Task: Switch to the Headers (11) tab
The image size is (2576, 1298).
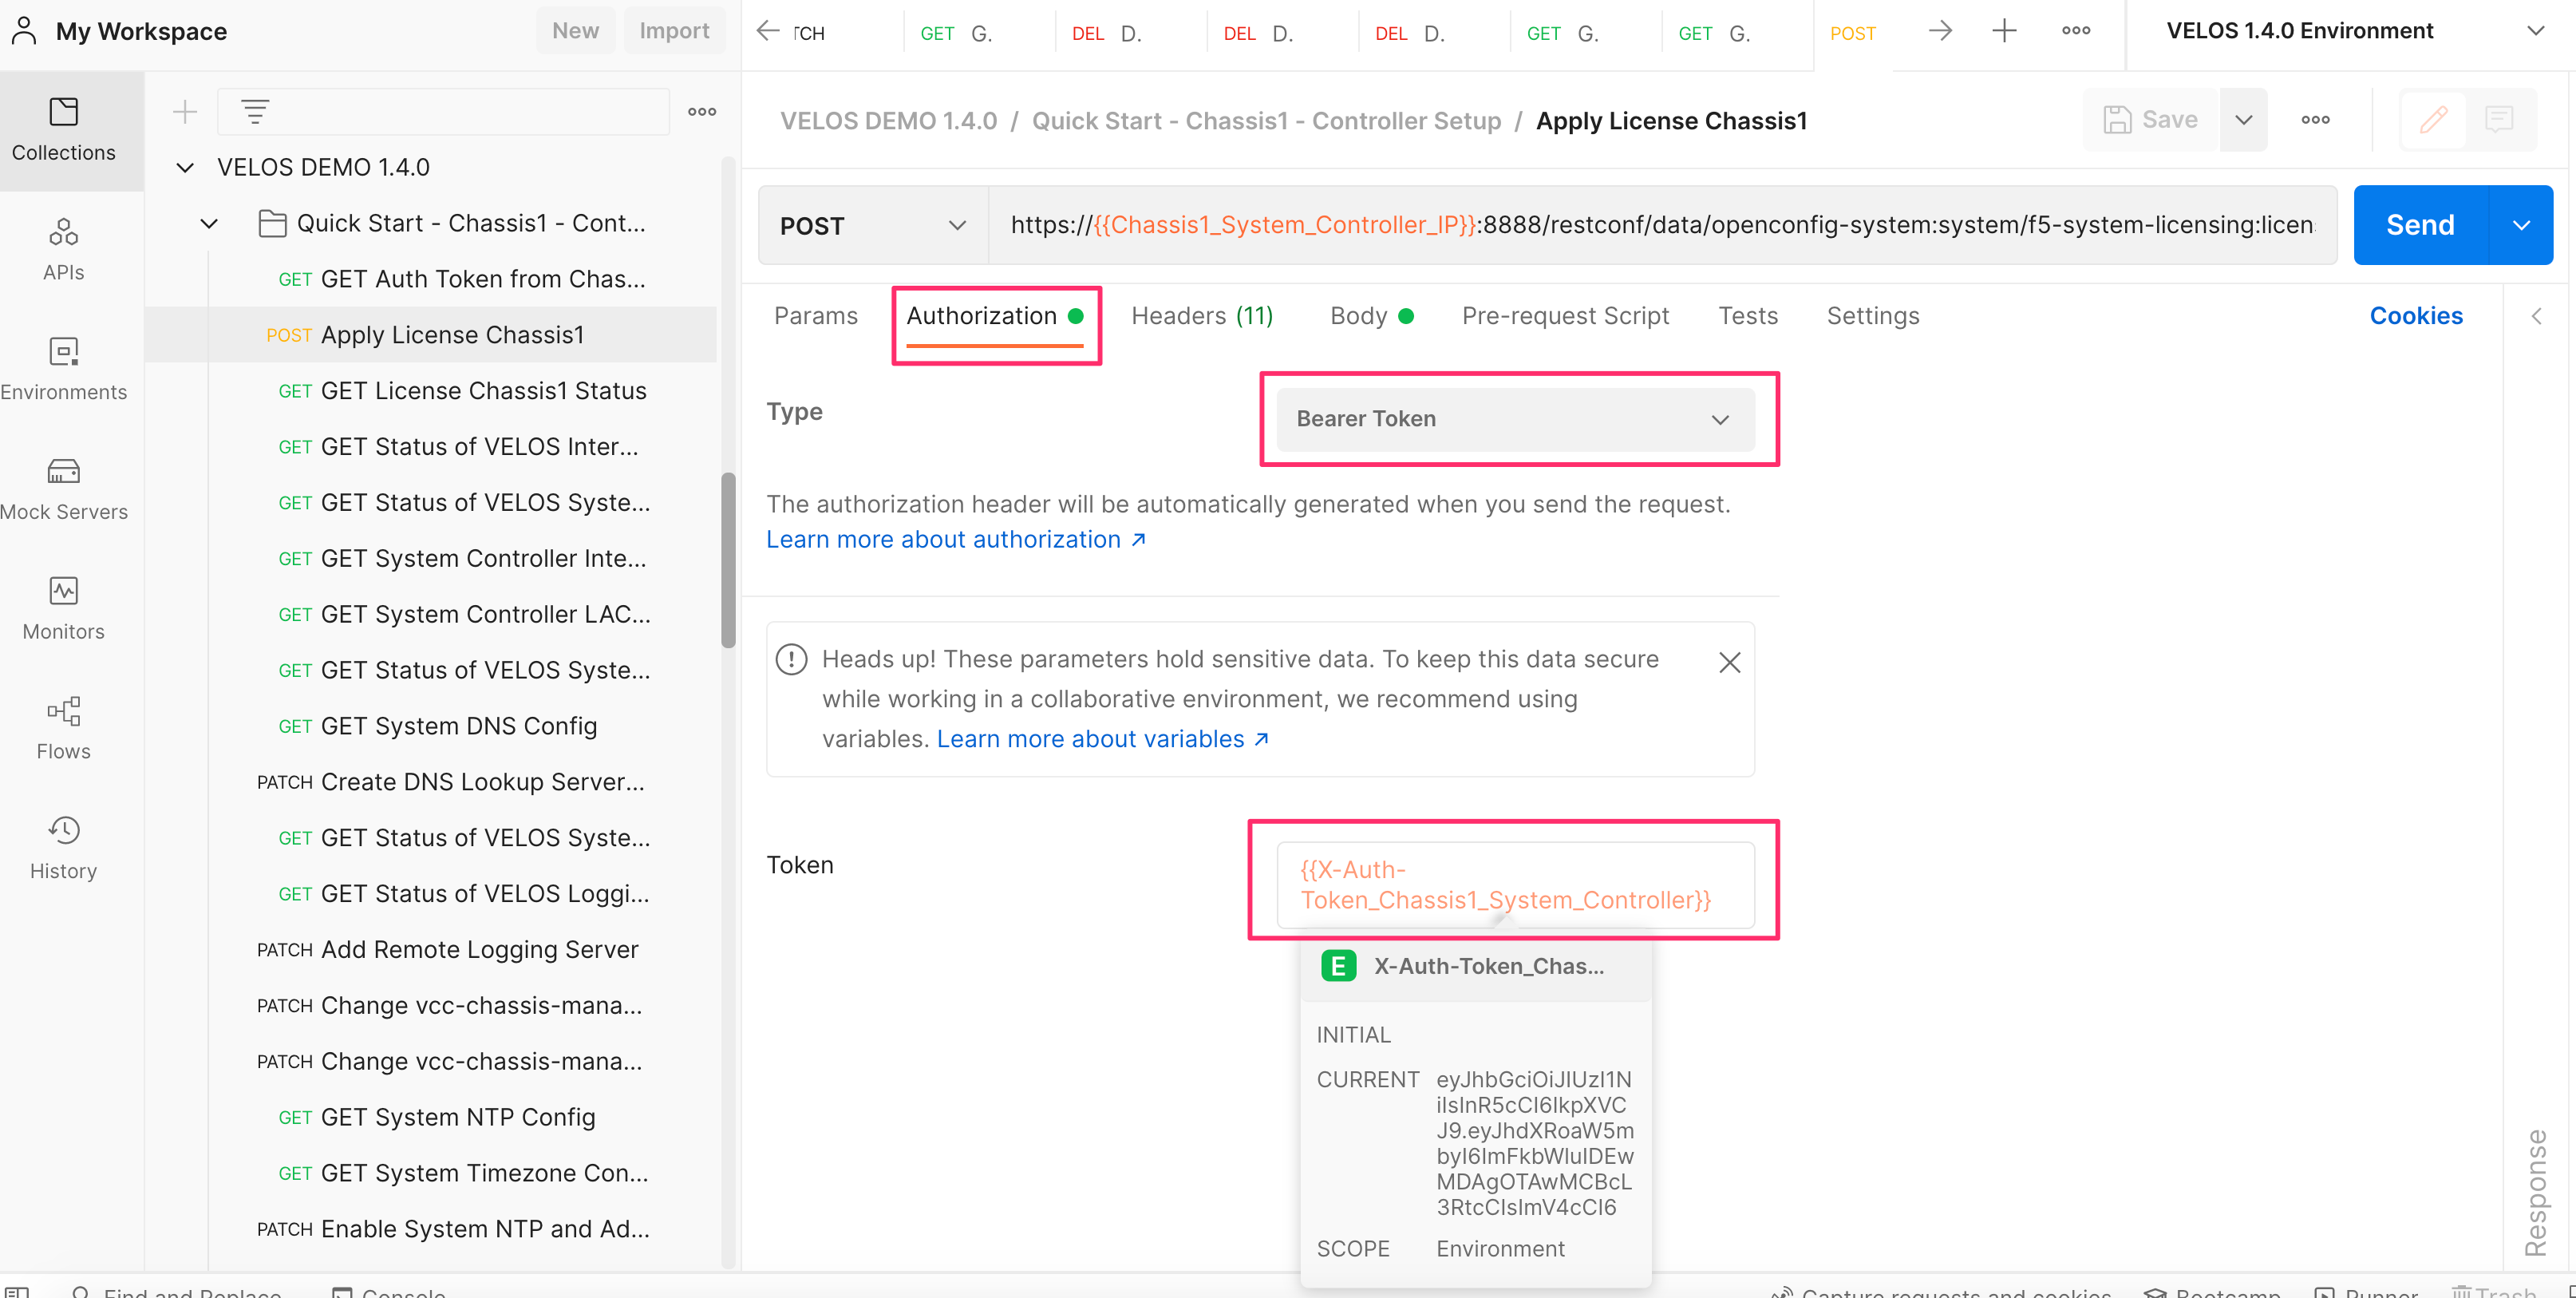Action: 1201,316
